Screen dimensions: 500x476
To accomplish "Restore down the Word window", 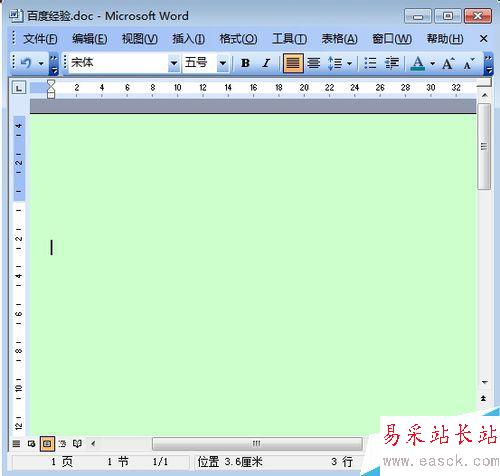I will point(448,16).
